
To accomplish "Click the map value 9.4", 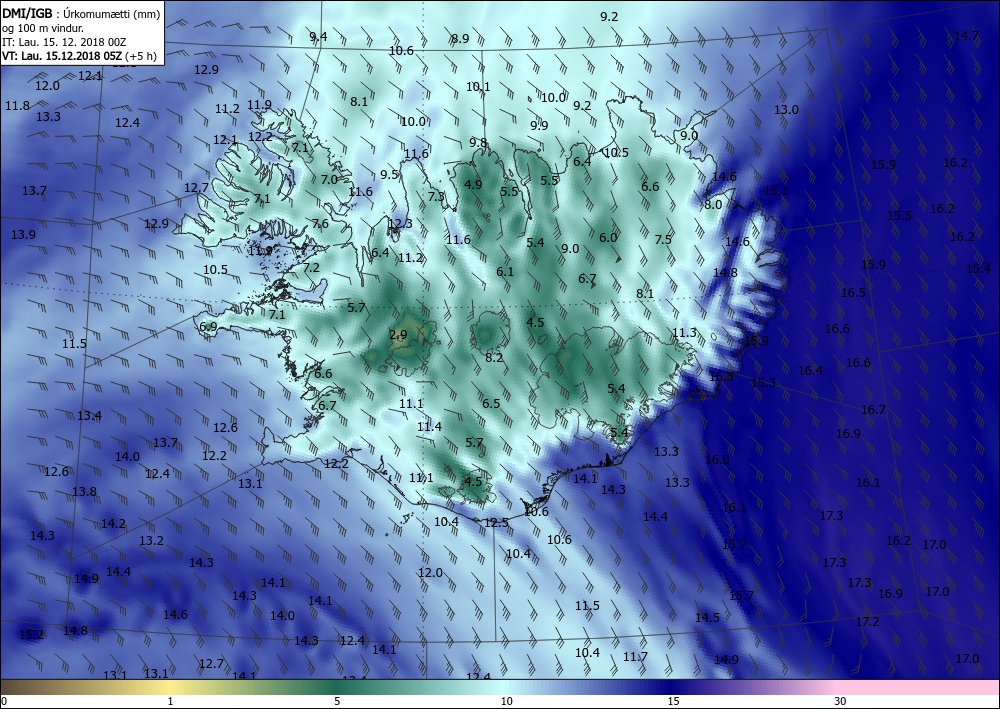I will pyautogui.click(x=318, y=36).
